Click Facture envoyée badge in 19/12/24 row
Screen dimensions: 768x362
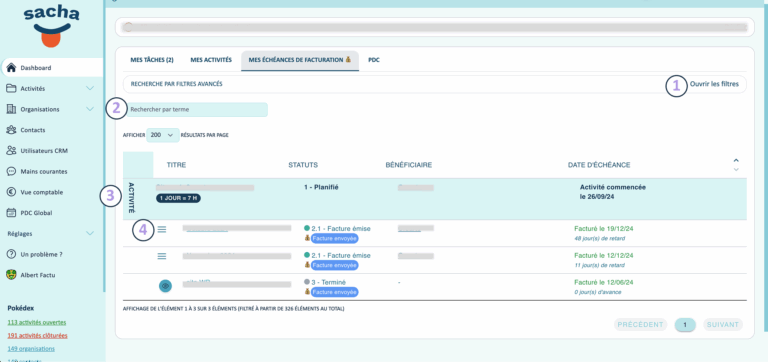[x=335, y=238]
